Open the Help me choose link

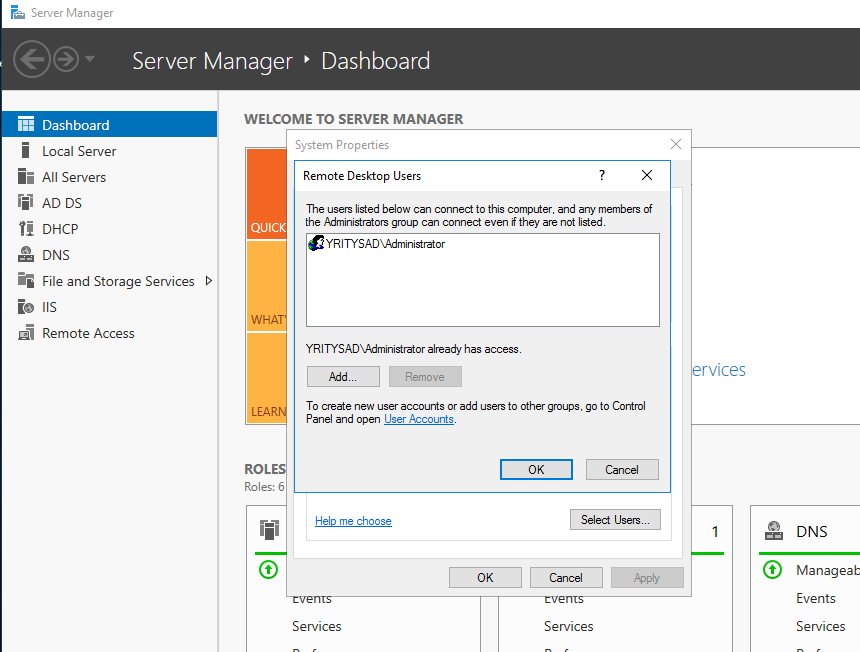[x=353, y=521]
